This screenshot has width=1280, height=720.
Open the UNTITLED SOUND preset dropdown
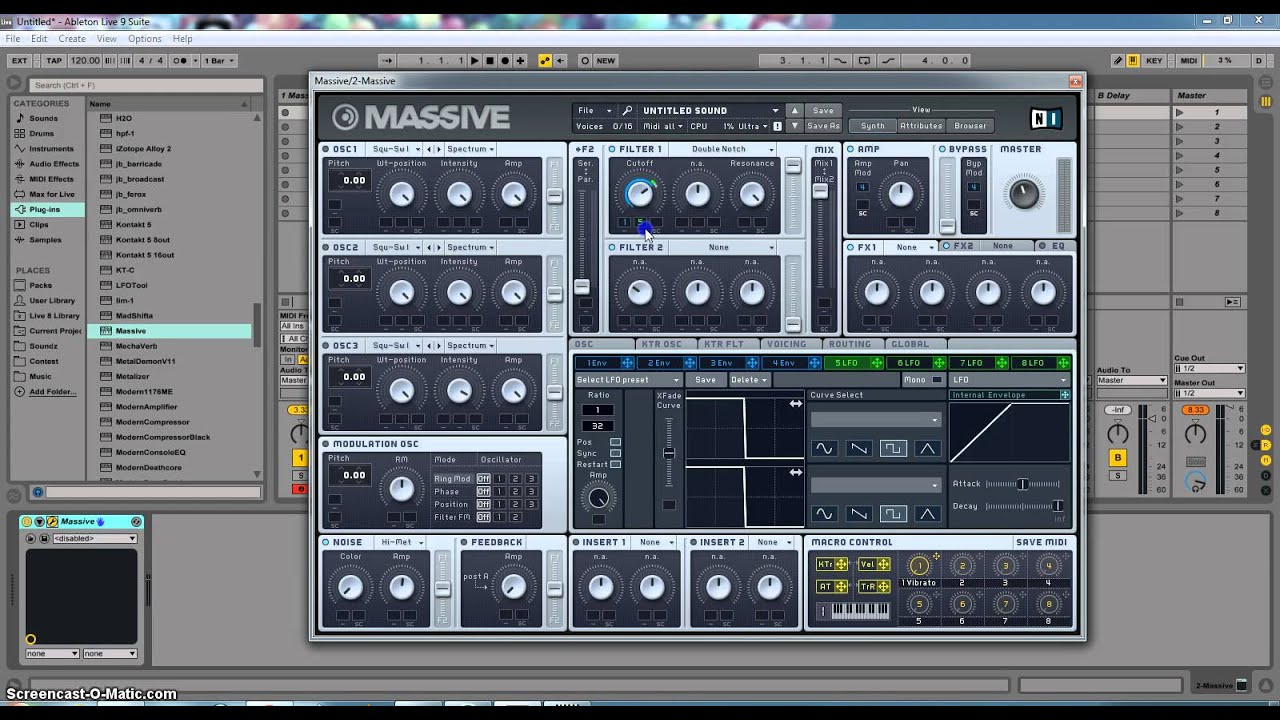[x=709, y=110]
